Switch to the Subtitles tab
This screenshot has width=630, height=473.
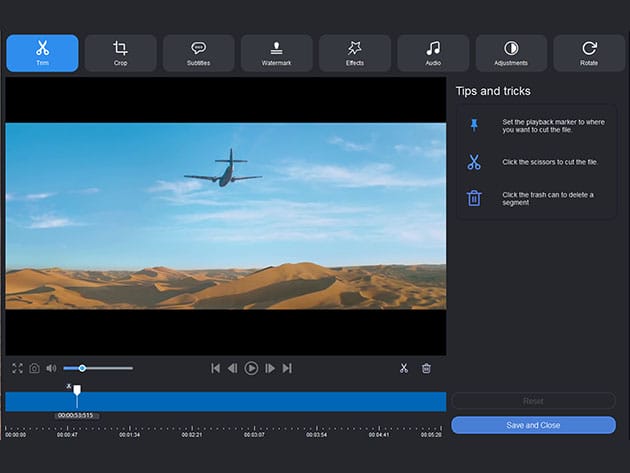point(198,53)
